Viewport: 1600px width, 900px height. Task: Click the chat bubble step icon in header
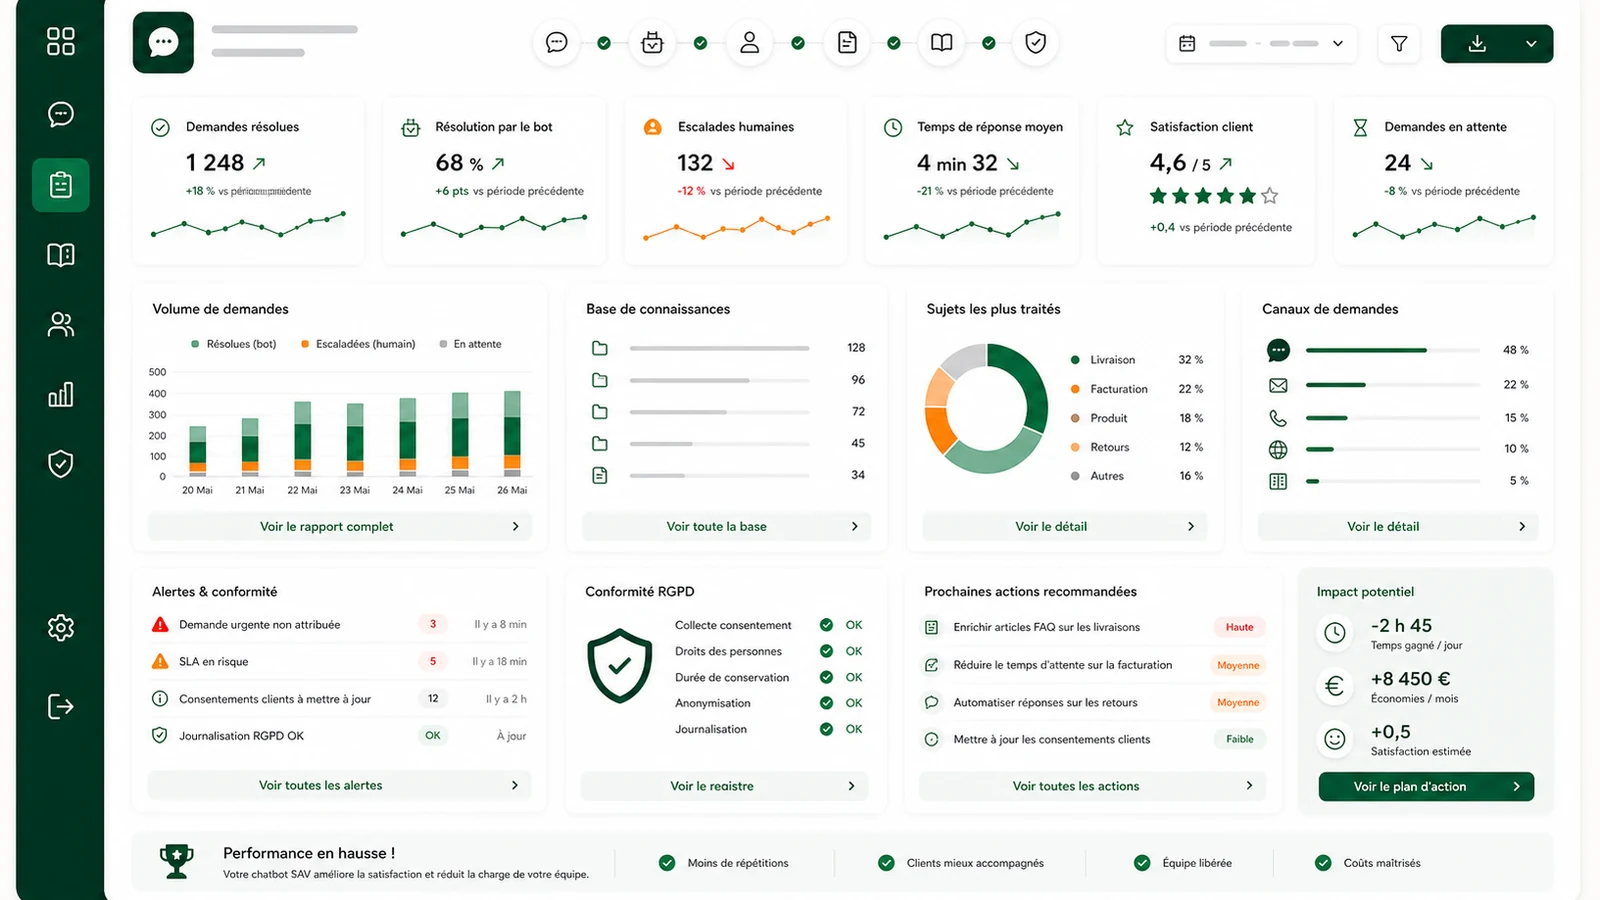click(557, 43)
